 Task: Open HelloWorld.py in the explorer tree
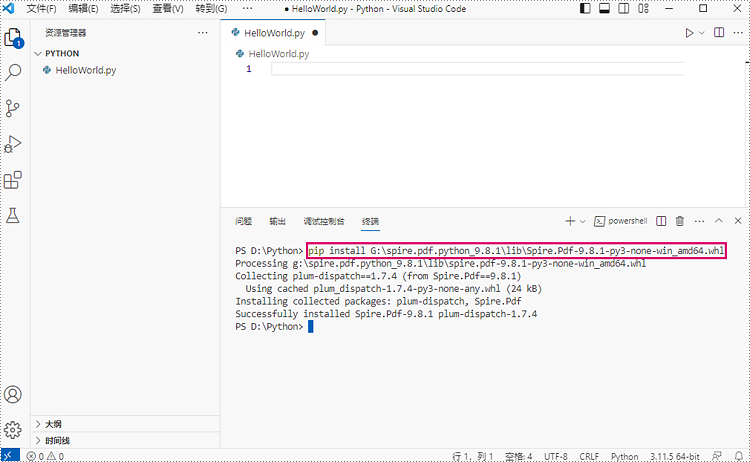click(x=125, y=70)
